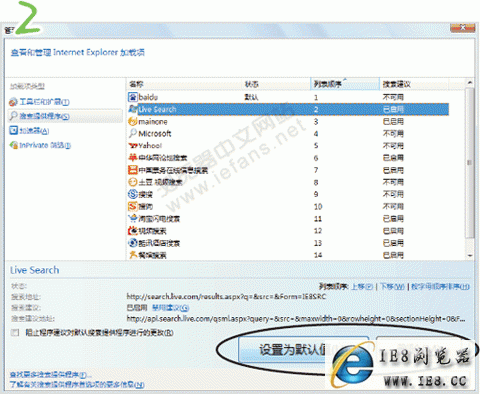Open the 查找更多搜索提供程序(F)... link
This screenshot has width=480, height=394.
pos(50,374)
